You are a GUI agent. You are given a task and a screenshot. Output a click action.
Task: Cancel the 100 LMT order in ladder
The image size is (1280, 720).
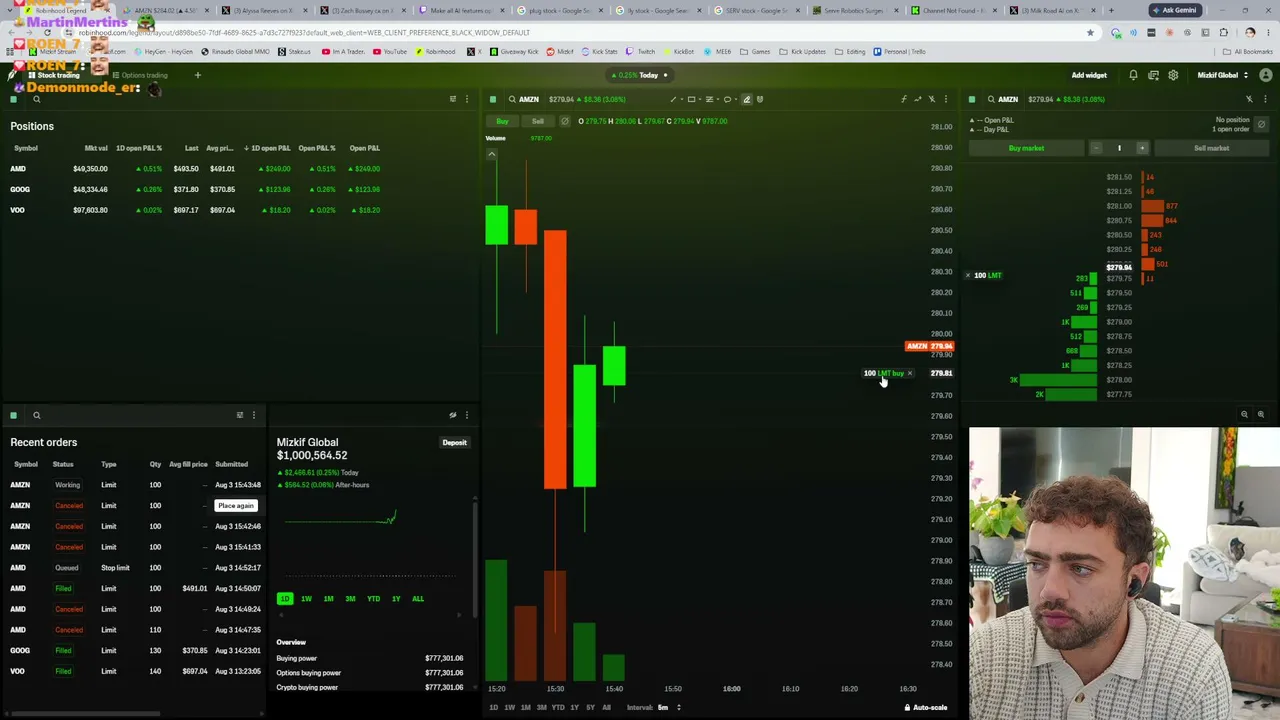tap(967, 275)
